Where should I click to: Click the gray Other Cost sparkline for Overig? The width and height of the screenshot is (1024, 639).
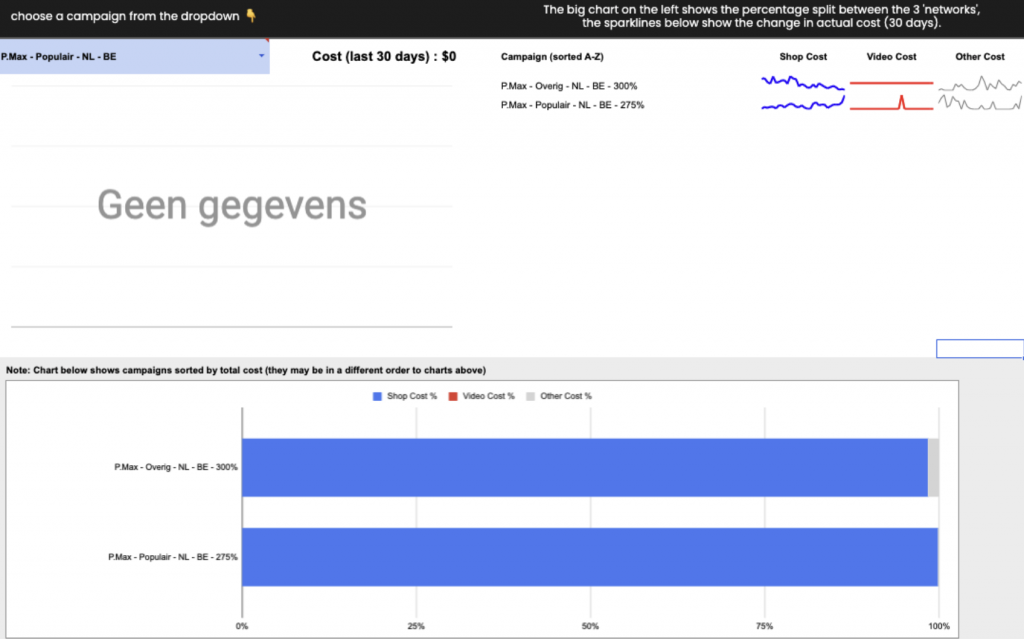click(x=980, y=86)
